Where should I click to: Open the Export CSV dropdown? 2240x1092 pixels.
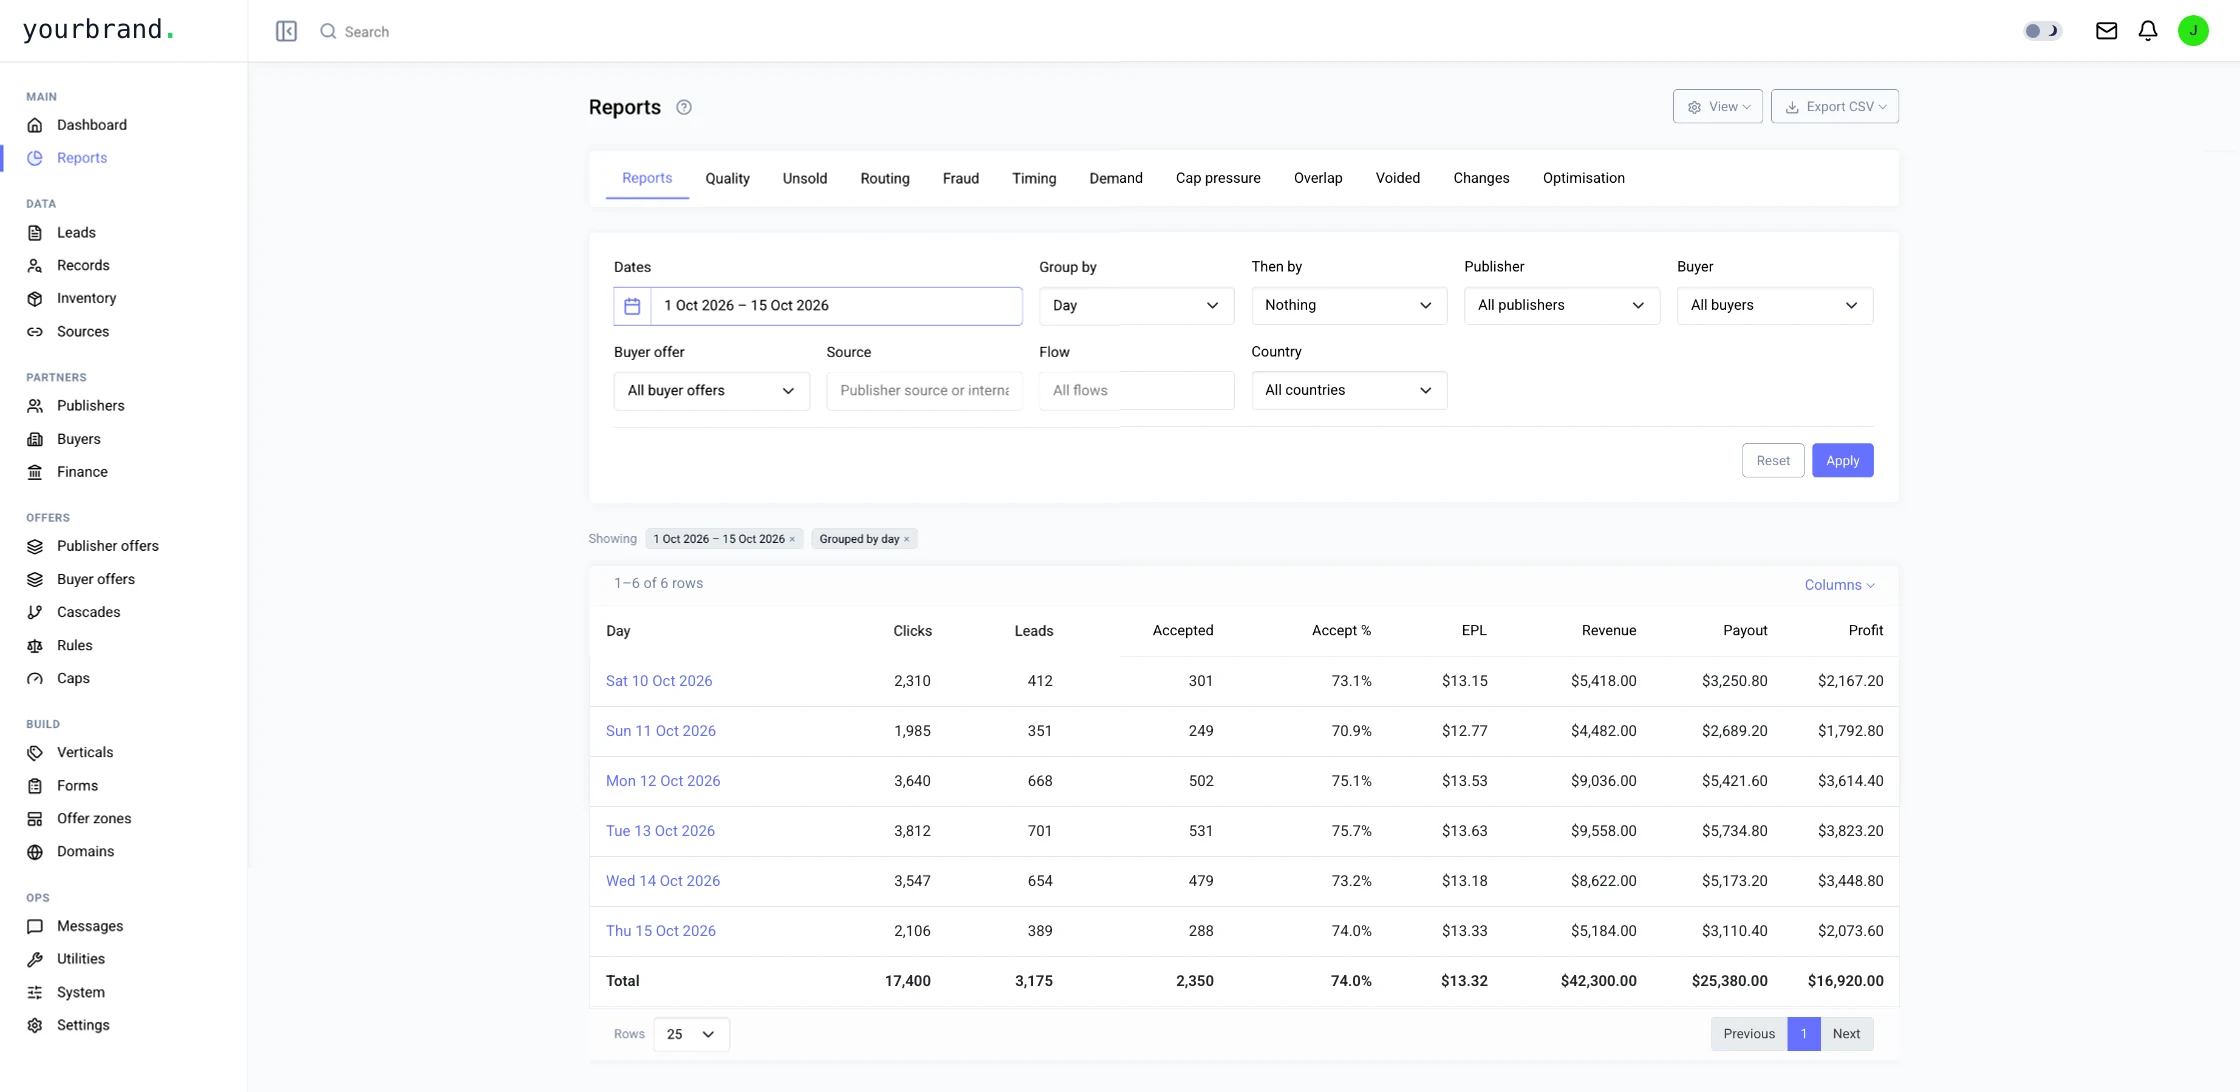point(1834,107)
